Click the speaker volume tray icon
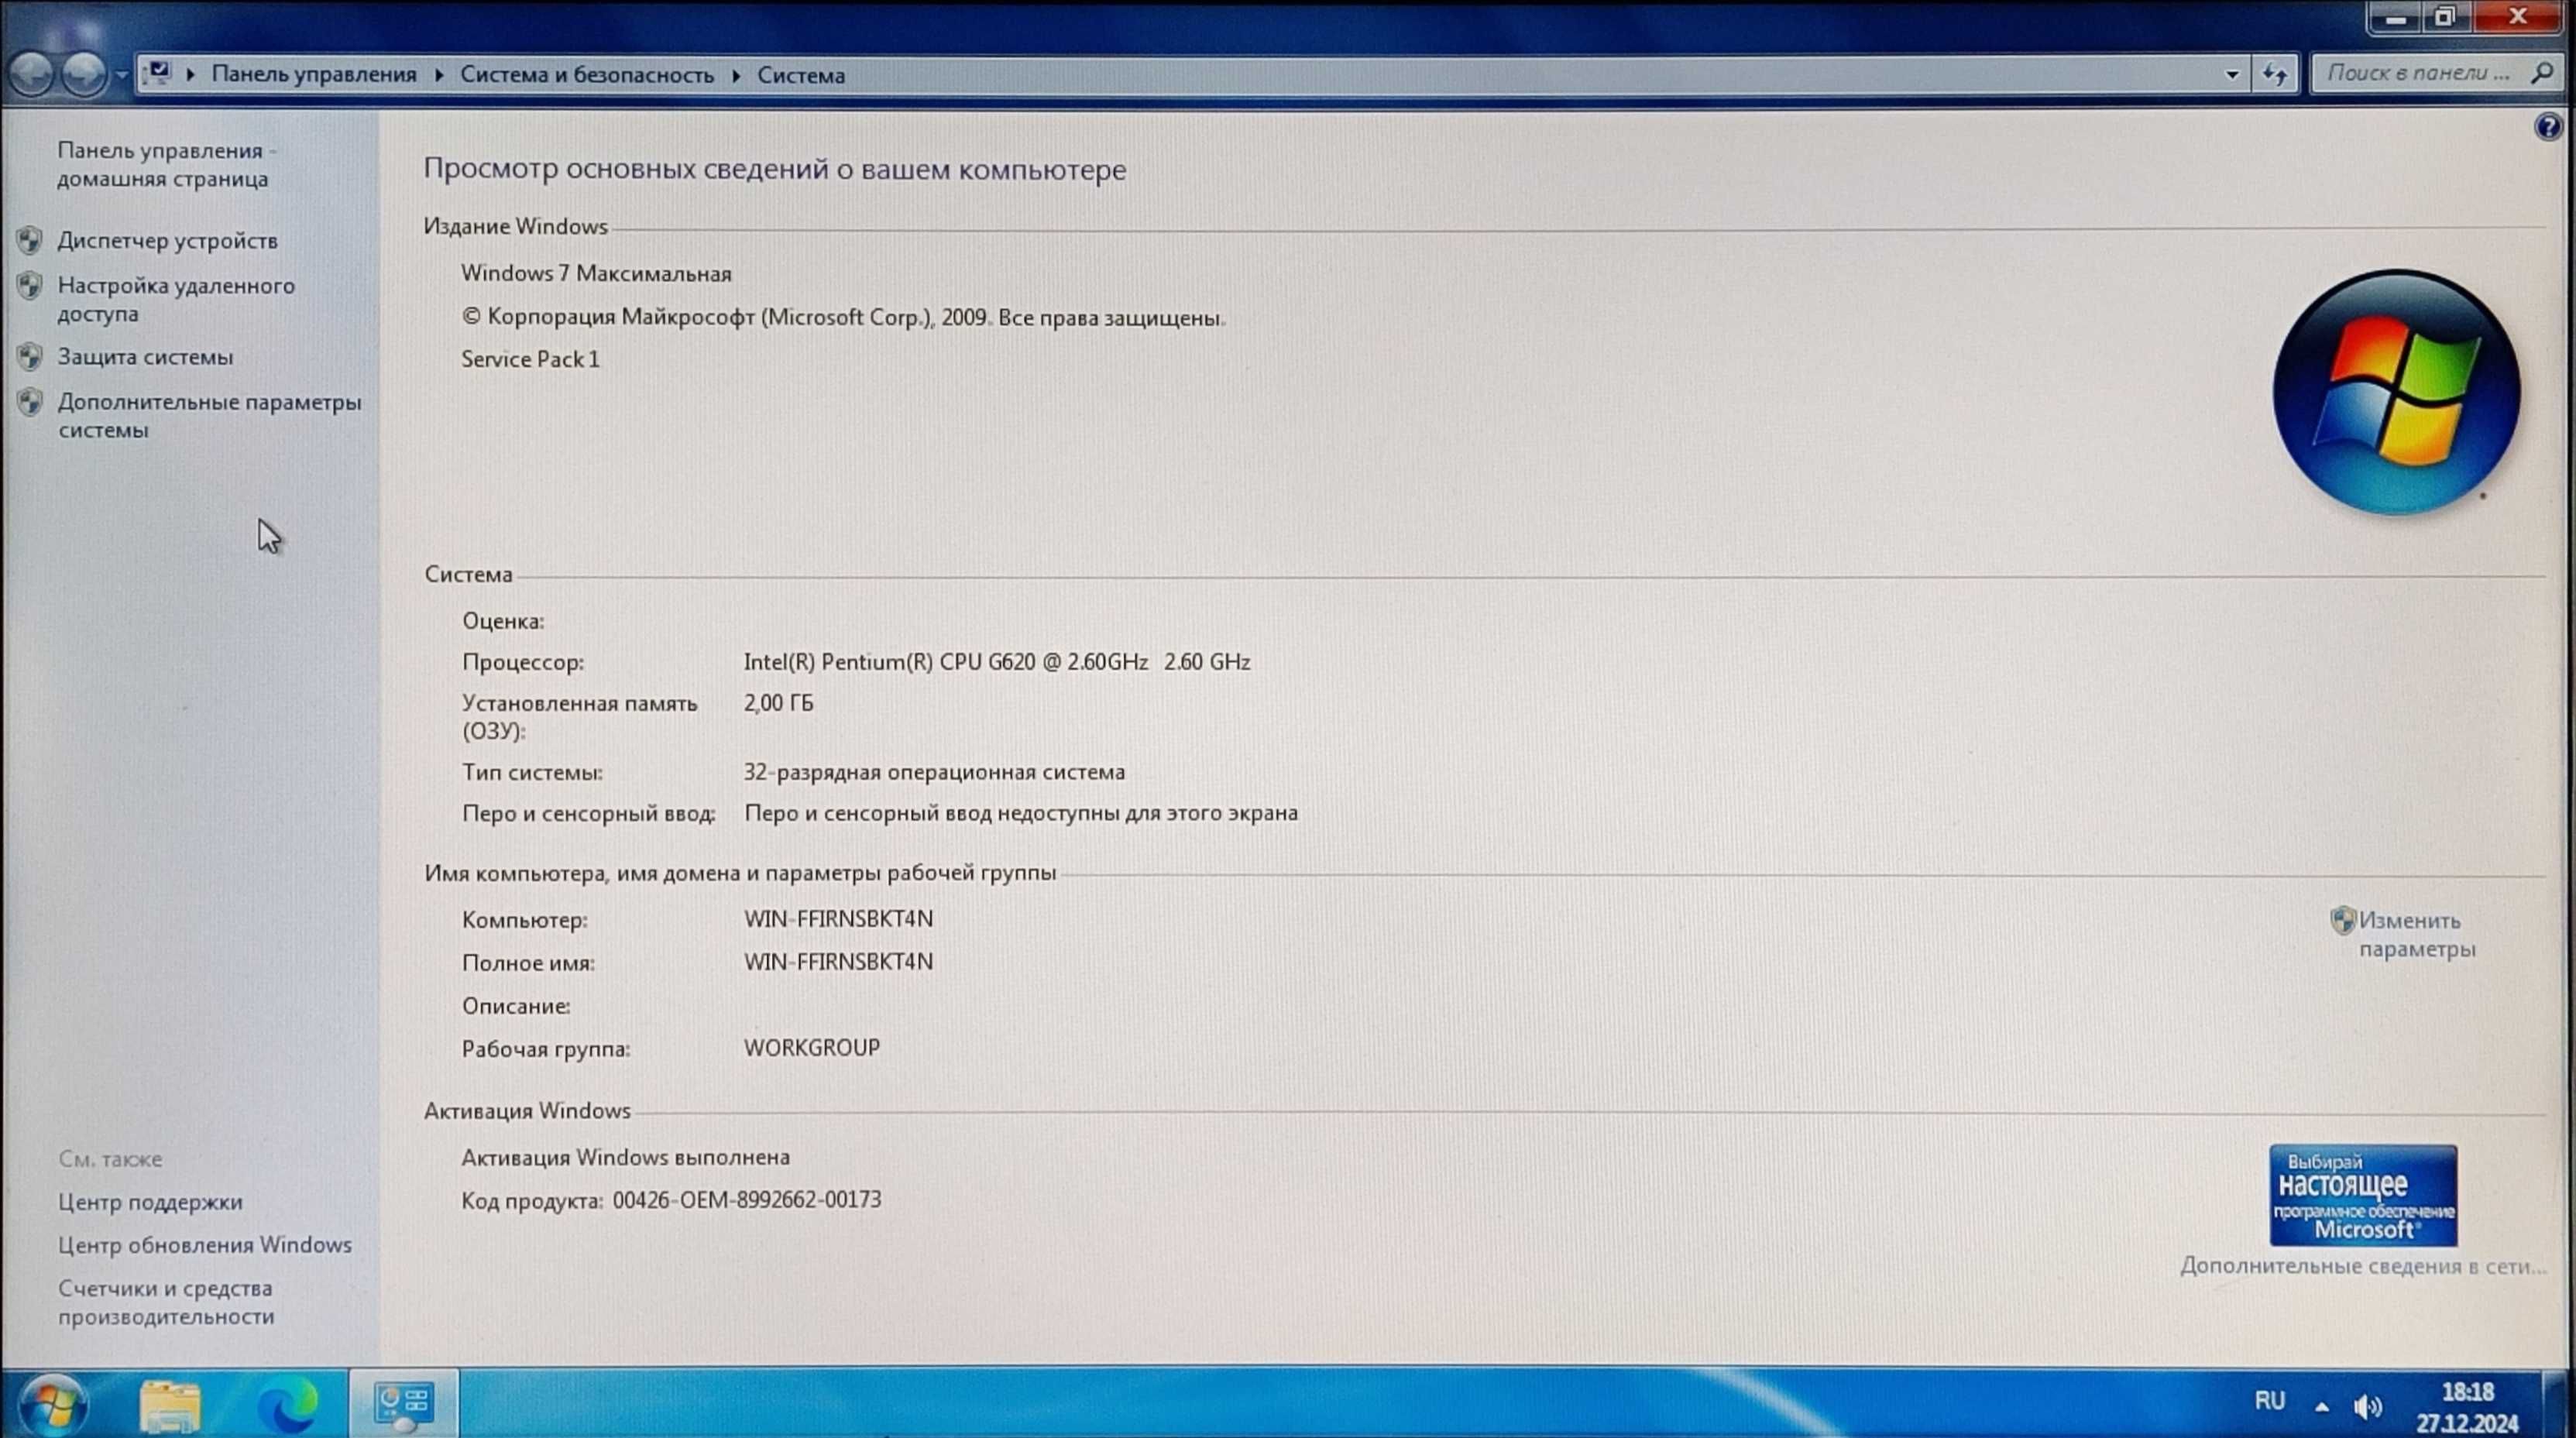 click(x=2367, y=1406)
